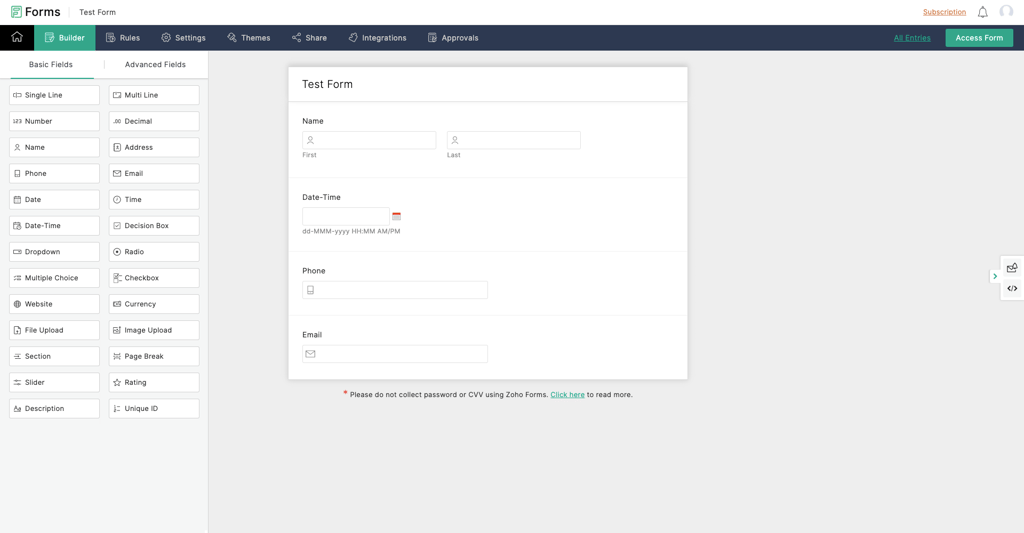Select the Basic Fields tab
The height and width of the screenshot is (533, 1024).
51,65
